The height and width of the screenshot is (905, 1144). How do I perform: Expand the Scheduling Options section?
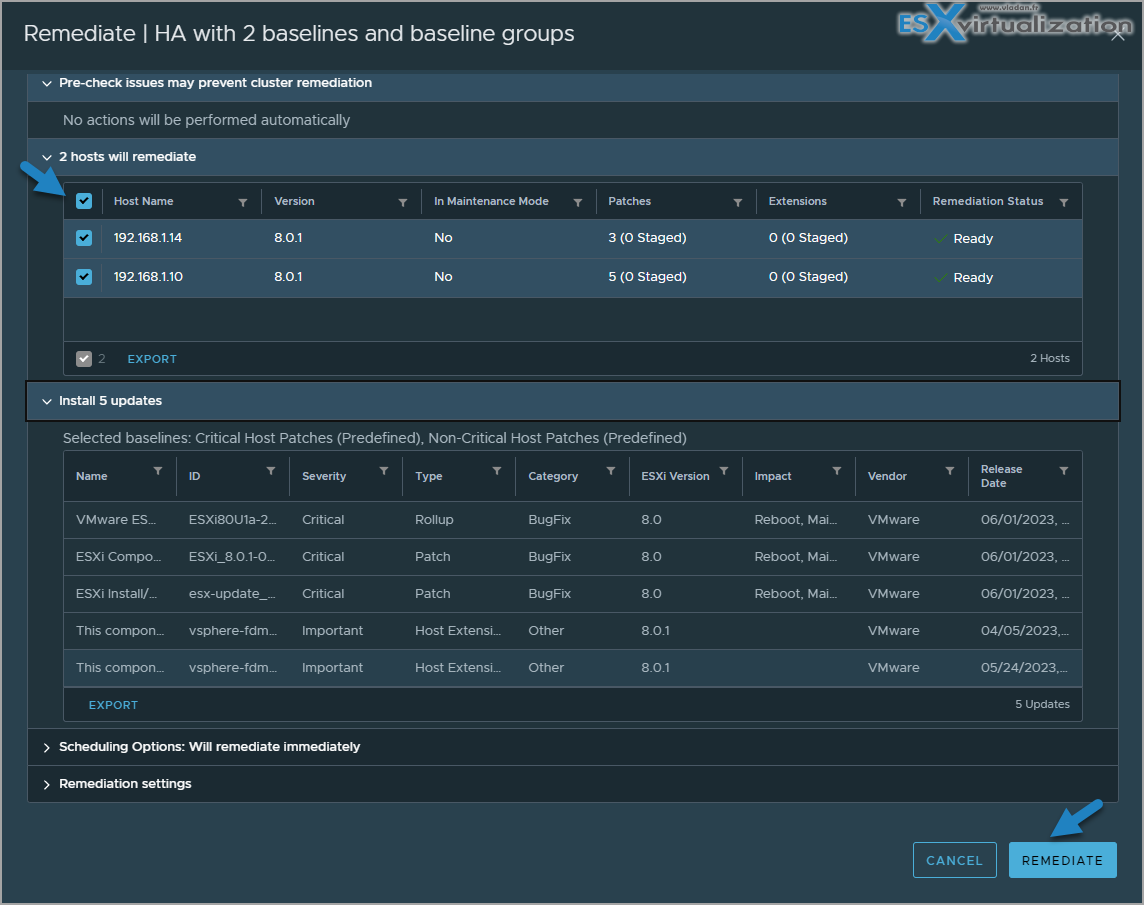pyautogui.click(x=47, y=747)
